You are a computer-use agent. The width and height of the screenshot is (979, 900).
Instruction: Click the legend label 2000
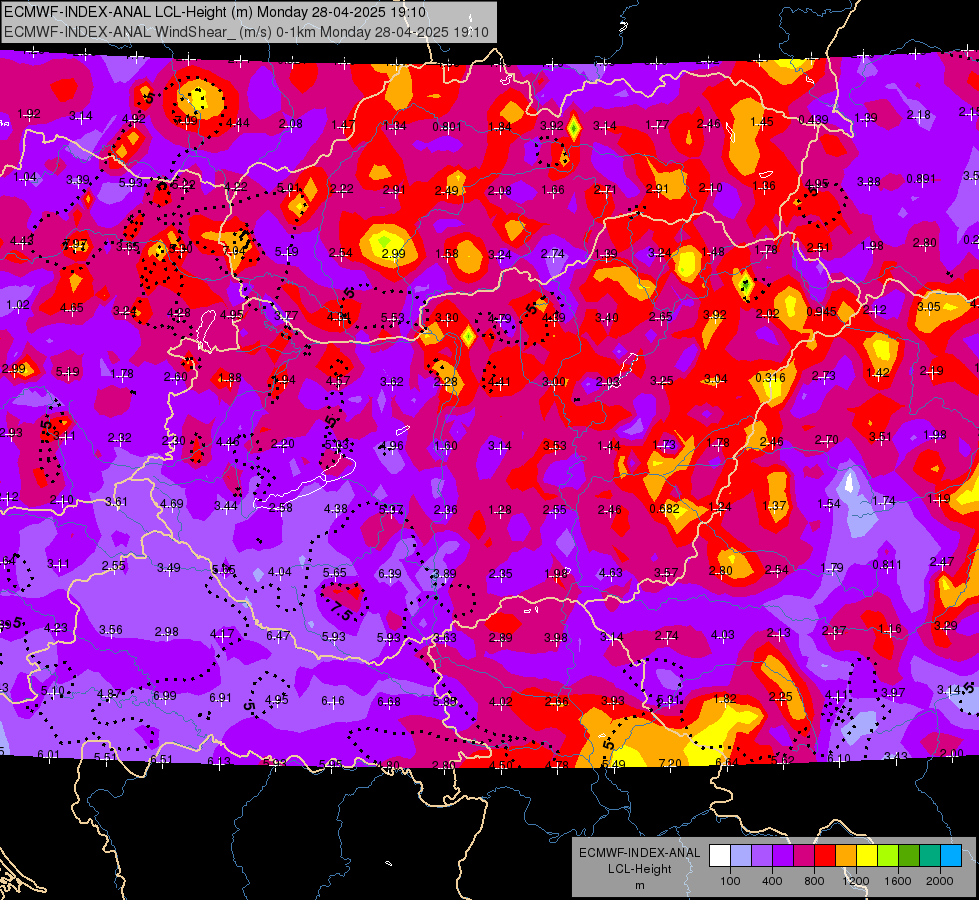tap(940, 881)
